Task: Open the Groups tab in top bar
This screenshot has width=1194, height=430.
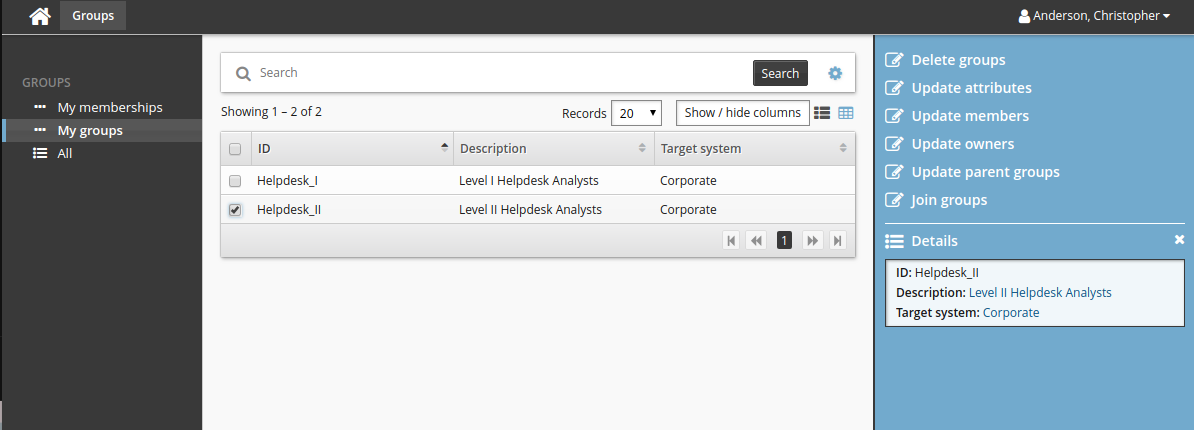Action: tap(93, 15)
